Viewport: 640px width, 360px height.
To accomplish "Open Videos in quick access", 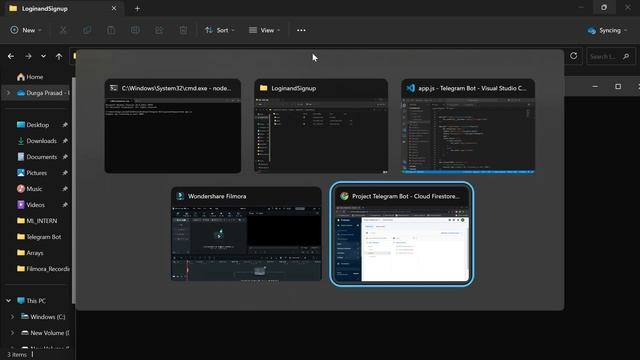I will click(31, 205).
